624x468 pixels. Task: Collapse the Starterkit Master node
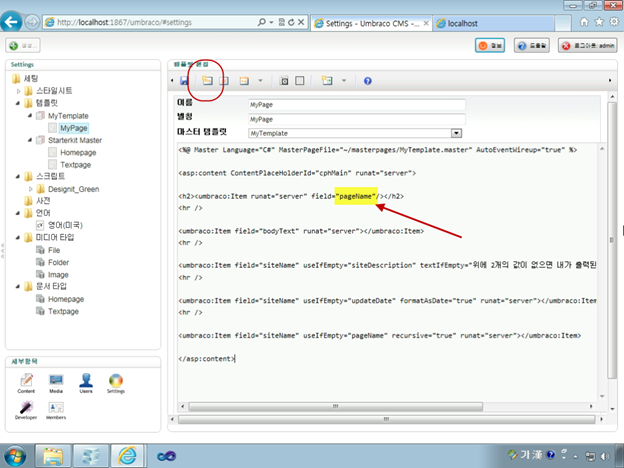click(30, 140)
